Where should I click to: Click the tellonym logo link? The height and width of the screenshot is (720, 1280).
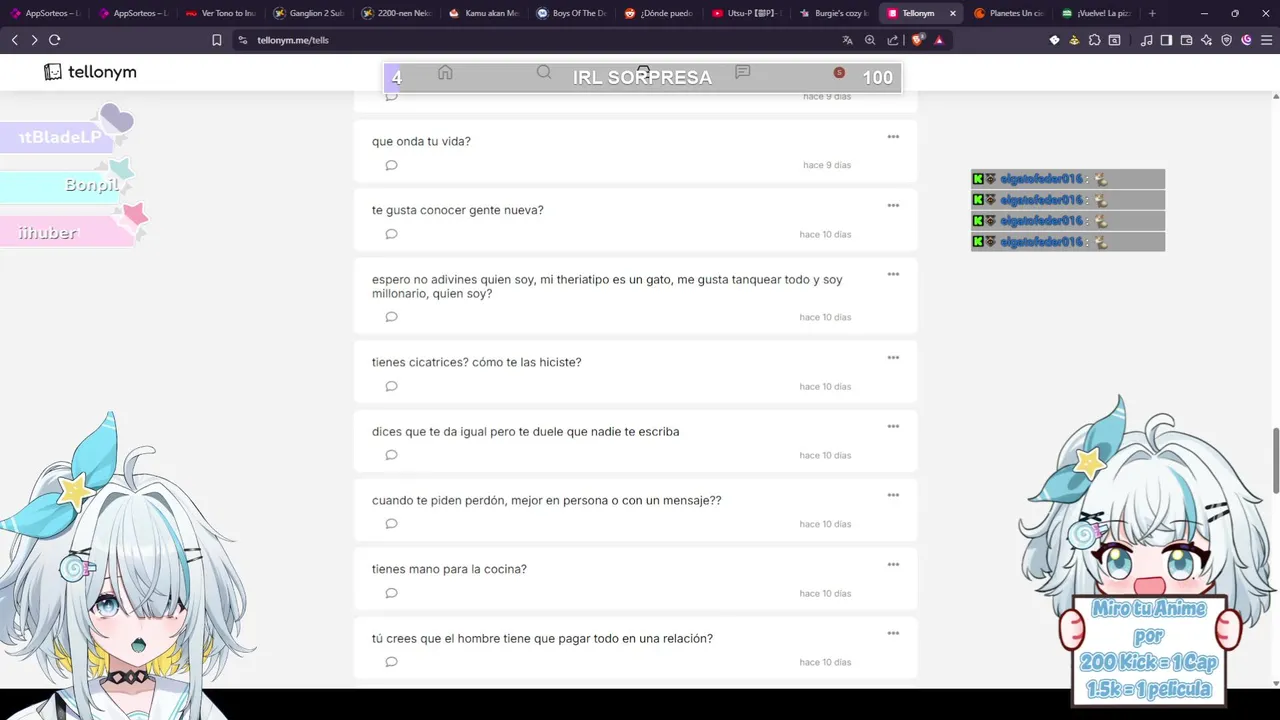click(90, 72)
